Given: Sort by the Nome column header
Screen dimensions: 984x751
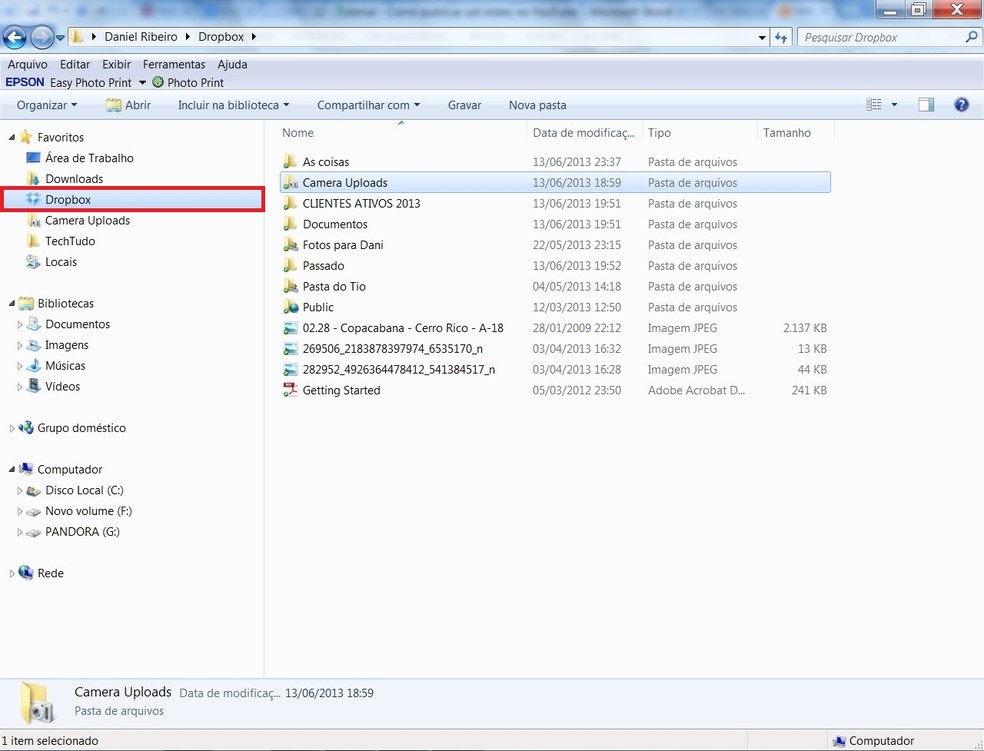Looking at the screenshot, I should point(402,132).
